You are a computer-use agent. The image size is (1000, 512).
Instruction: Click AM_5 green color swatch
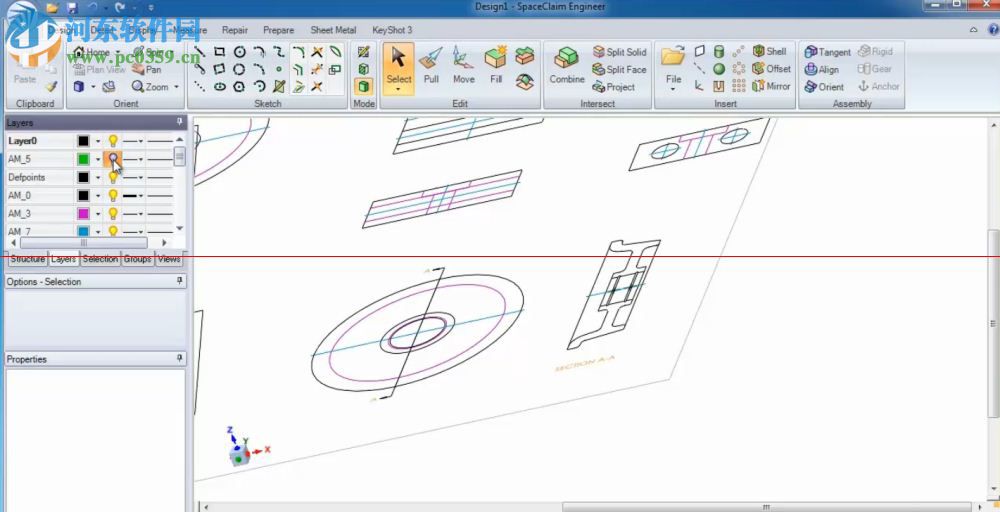[x=84, y=159]
